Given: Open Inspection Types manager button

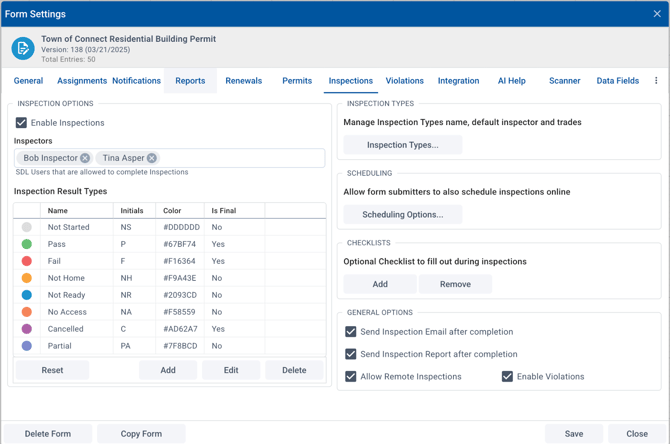Looking at the screenshot, I should pyautogui.click(x=402, y=145).
